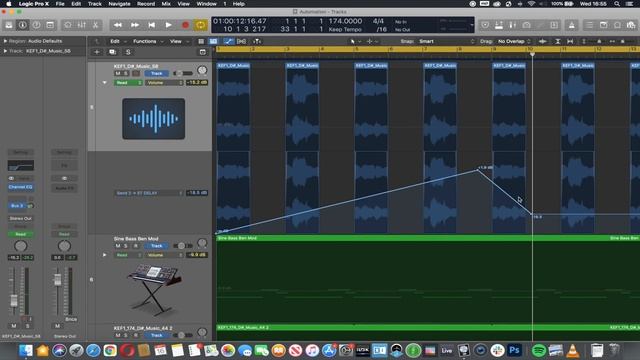Viewport: 640px width, 360px height.
Task: Click Stereo Out output slot in inspector
Action: pos(20,218)
